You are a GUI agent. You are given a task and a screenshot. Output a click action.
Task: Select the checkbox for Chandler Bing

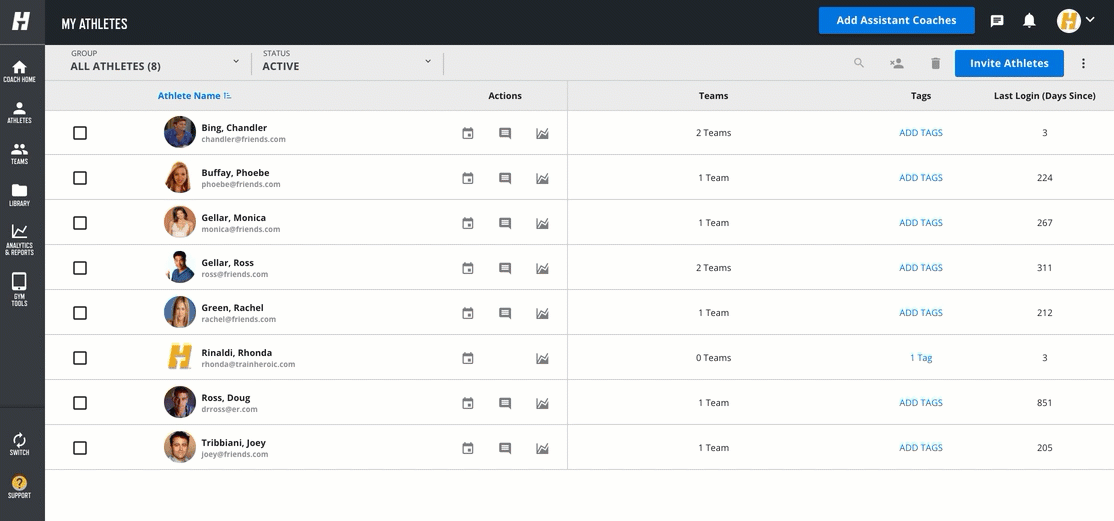coord(80,133)
